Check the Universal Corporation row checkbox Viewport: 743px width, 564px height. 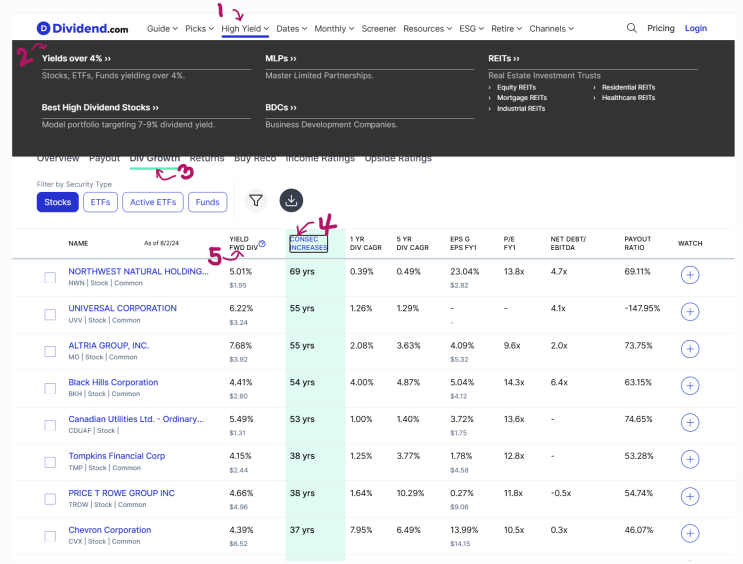50,314
